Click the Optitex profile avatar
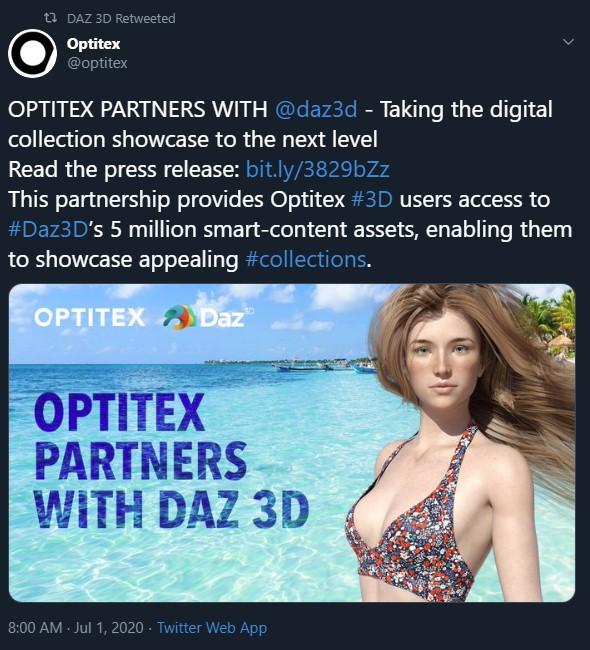590x650 pixels. click(32, 53)
